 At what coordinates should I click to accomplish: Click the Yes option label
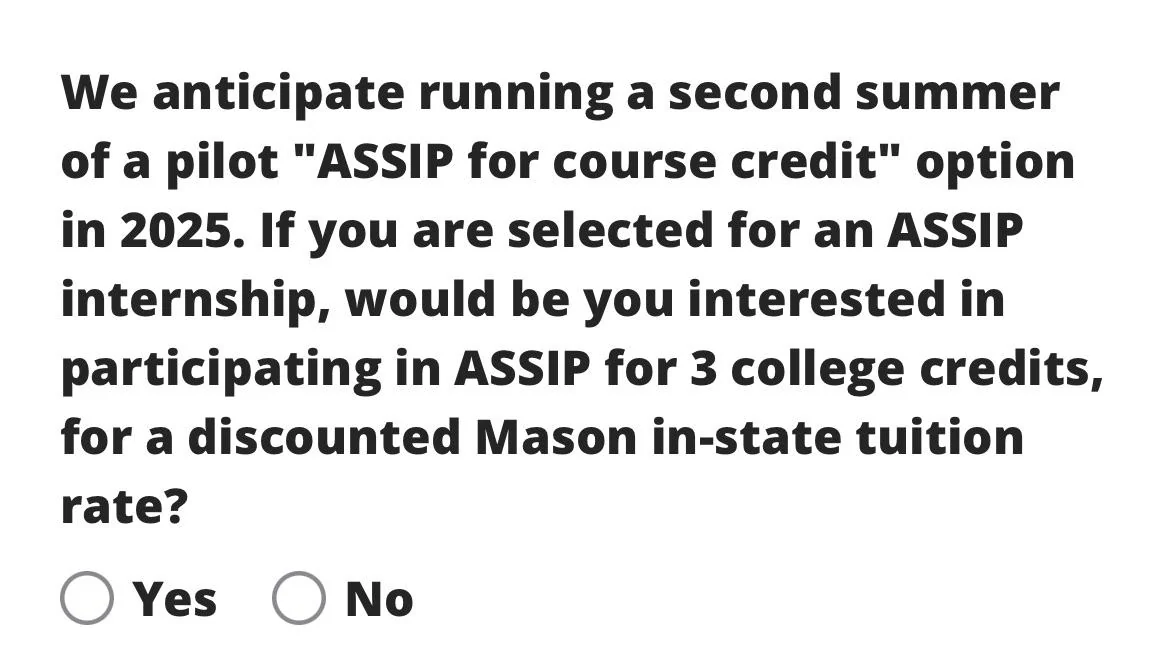173,597
